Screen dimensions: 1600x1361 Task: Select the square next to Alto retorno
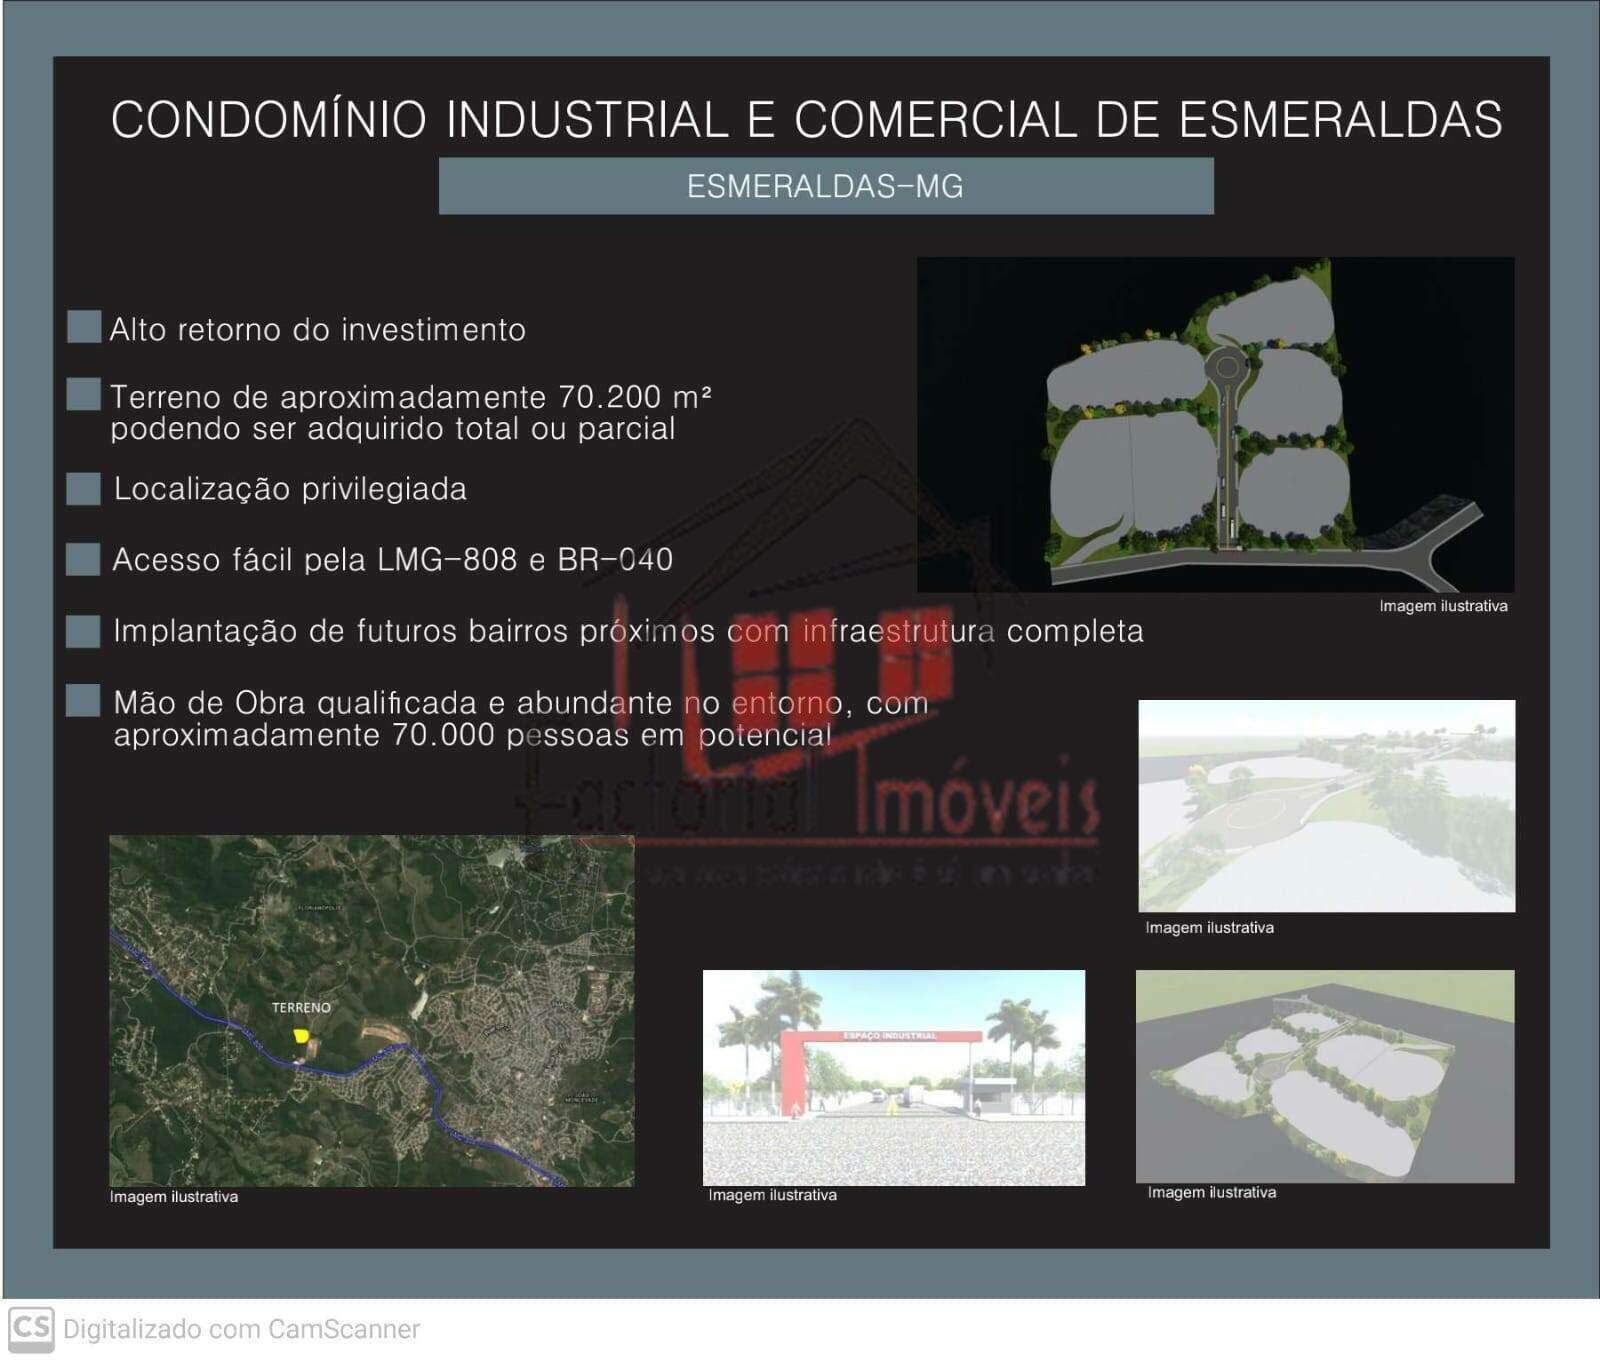(84, 327)
